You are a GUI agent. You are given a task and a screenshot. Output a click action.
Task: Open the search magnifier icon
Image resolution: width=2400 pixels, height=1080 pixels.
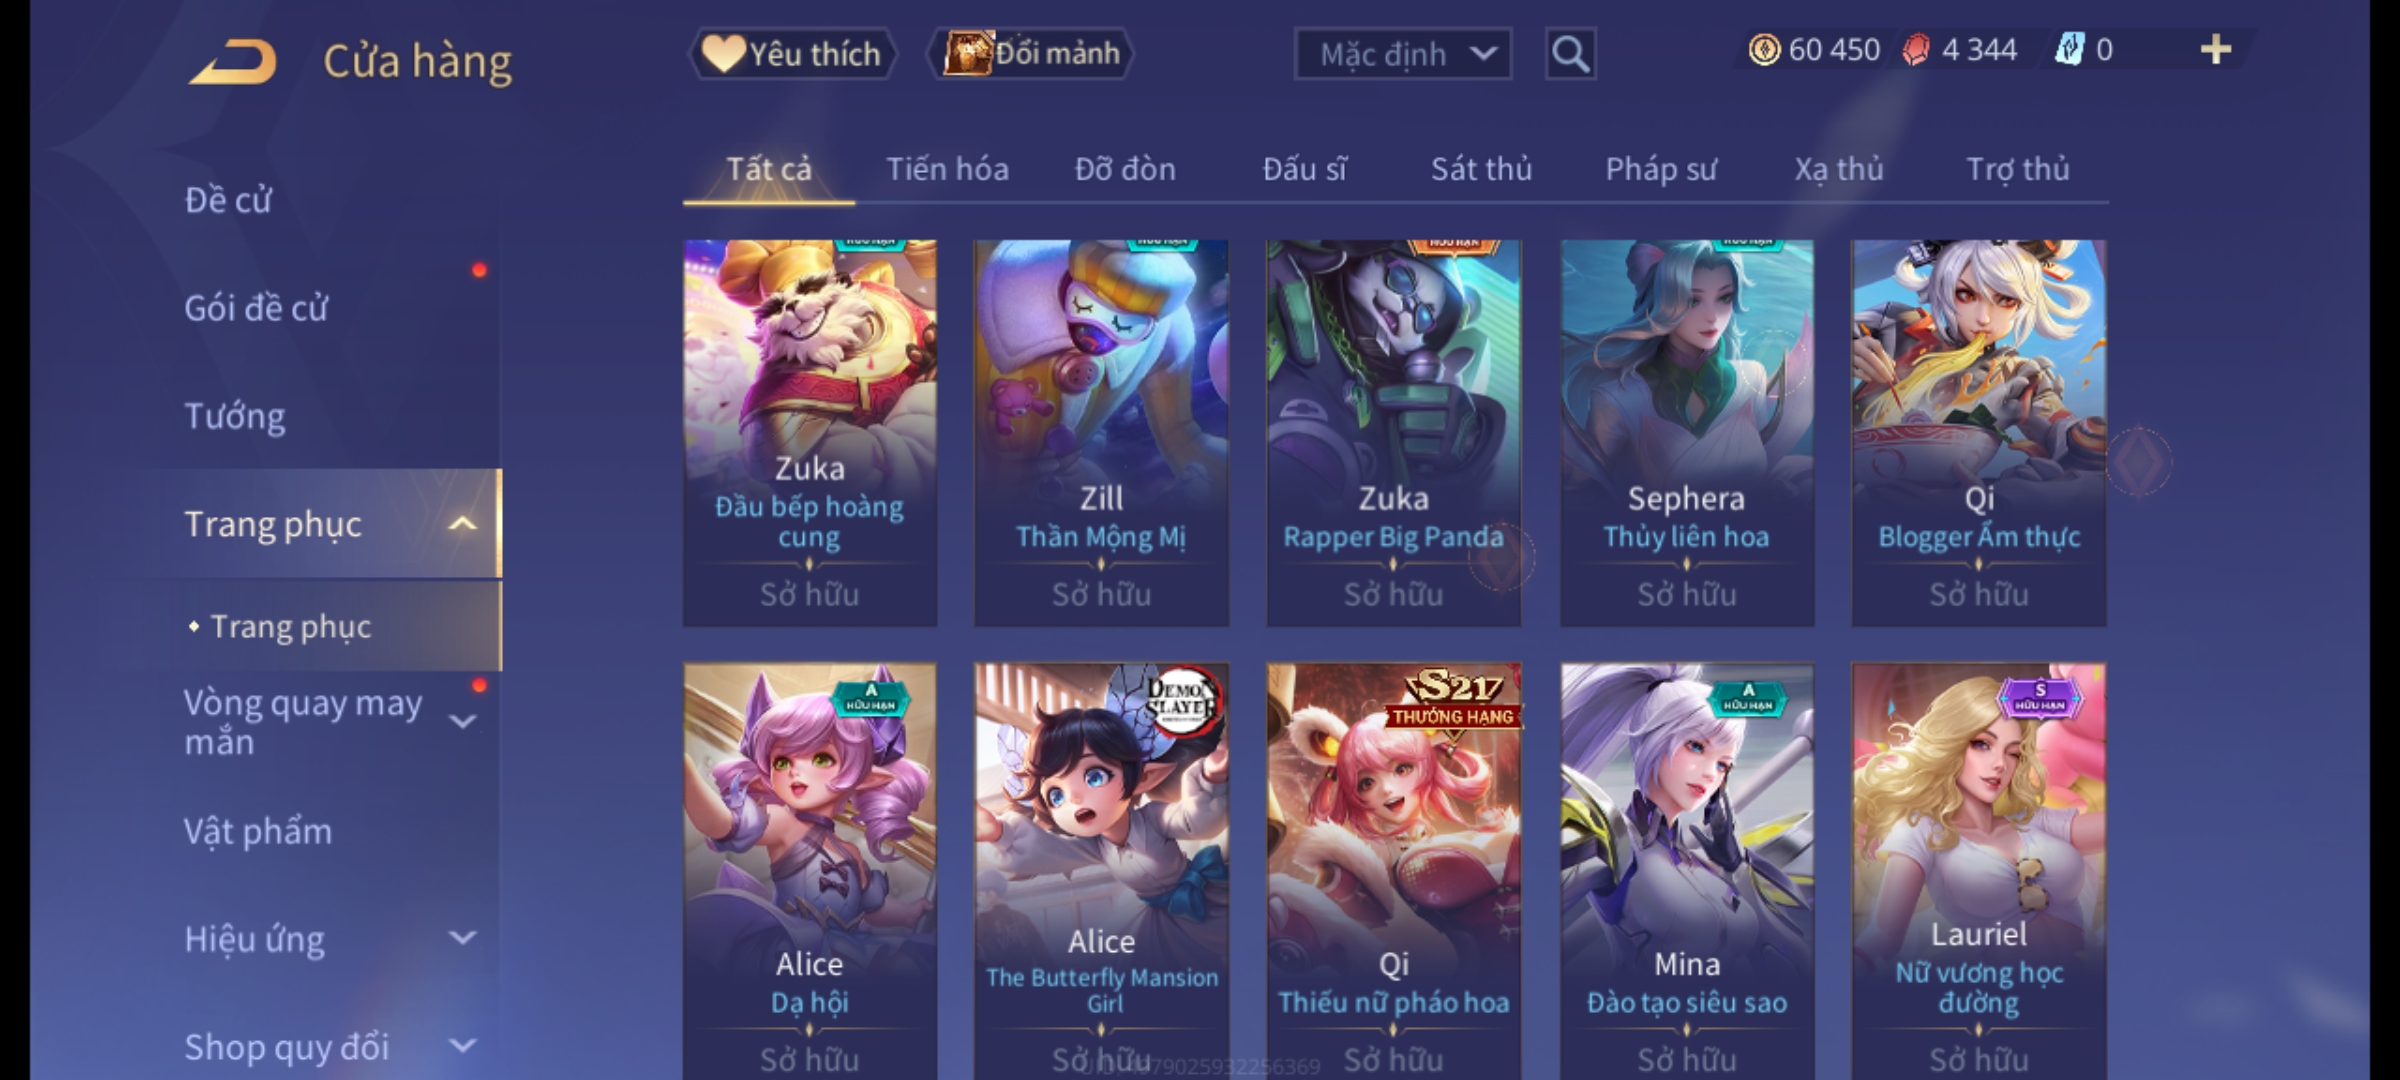pos(1570,54)
